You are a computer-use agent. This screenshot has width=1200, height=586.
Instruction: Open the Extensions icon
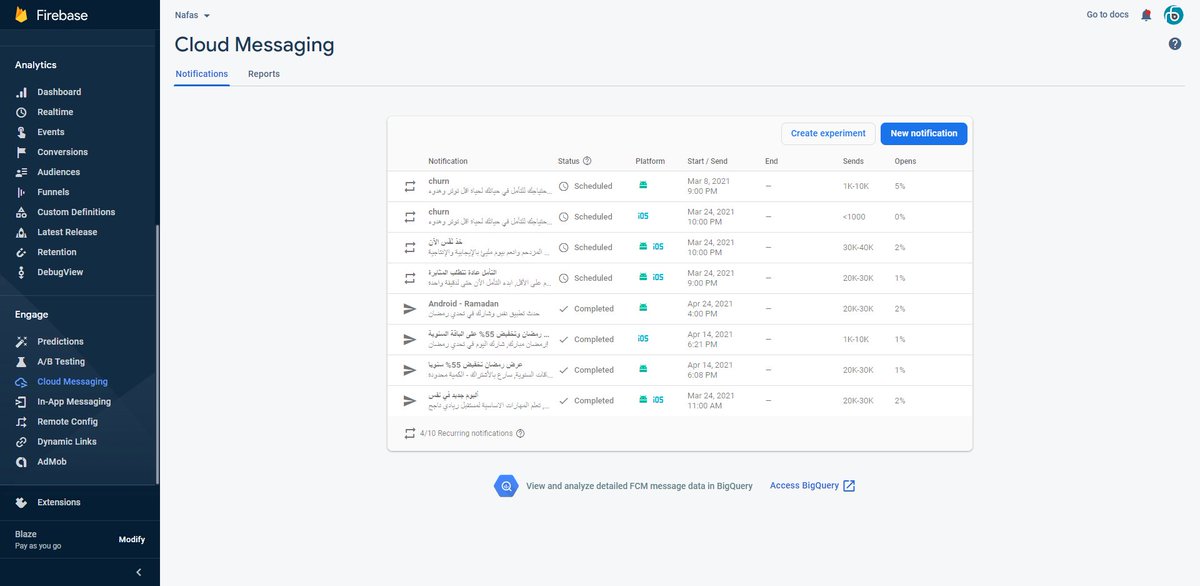[x=21, y=502]
